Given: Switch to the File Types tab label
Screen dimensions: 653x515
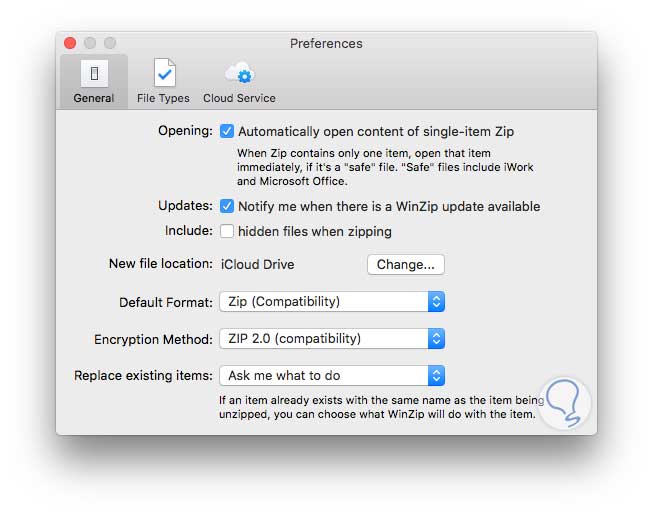Looking at the screenshot, I should coord(163,98).
